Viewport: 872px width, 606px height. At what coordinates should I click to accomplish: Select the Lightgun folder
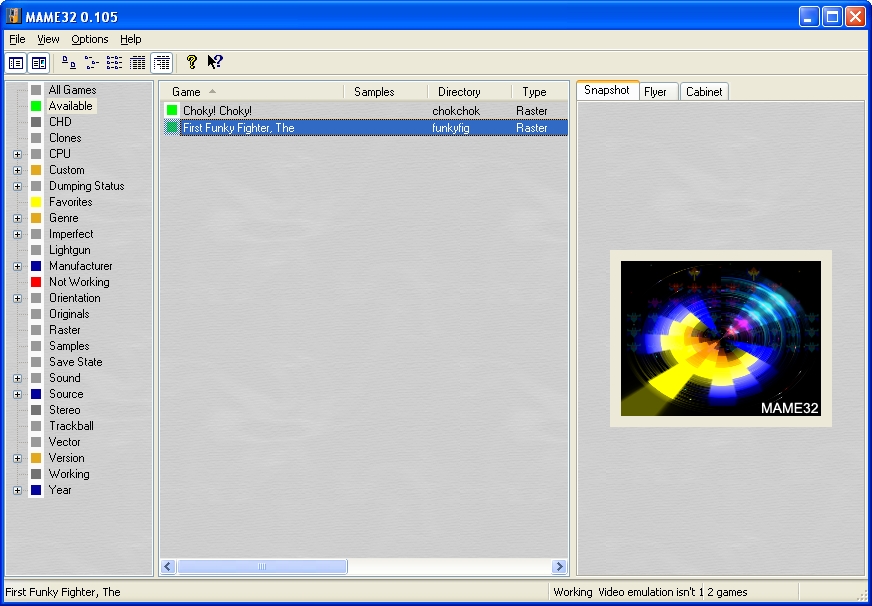pyautogui.click(x=70, y=250)
